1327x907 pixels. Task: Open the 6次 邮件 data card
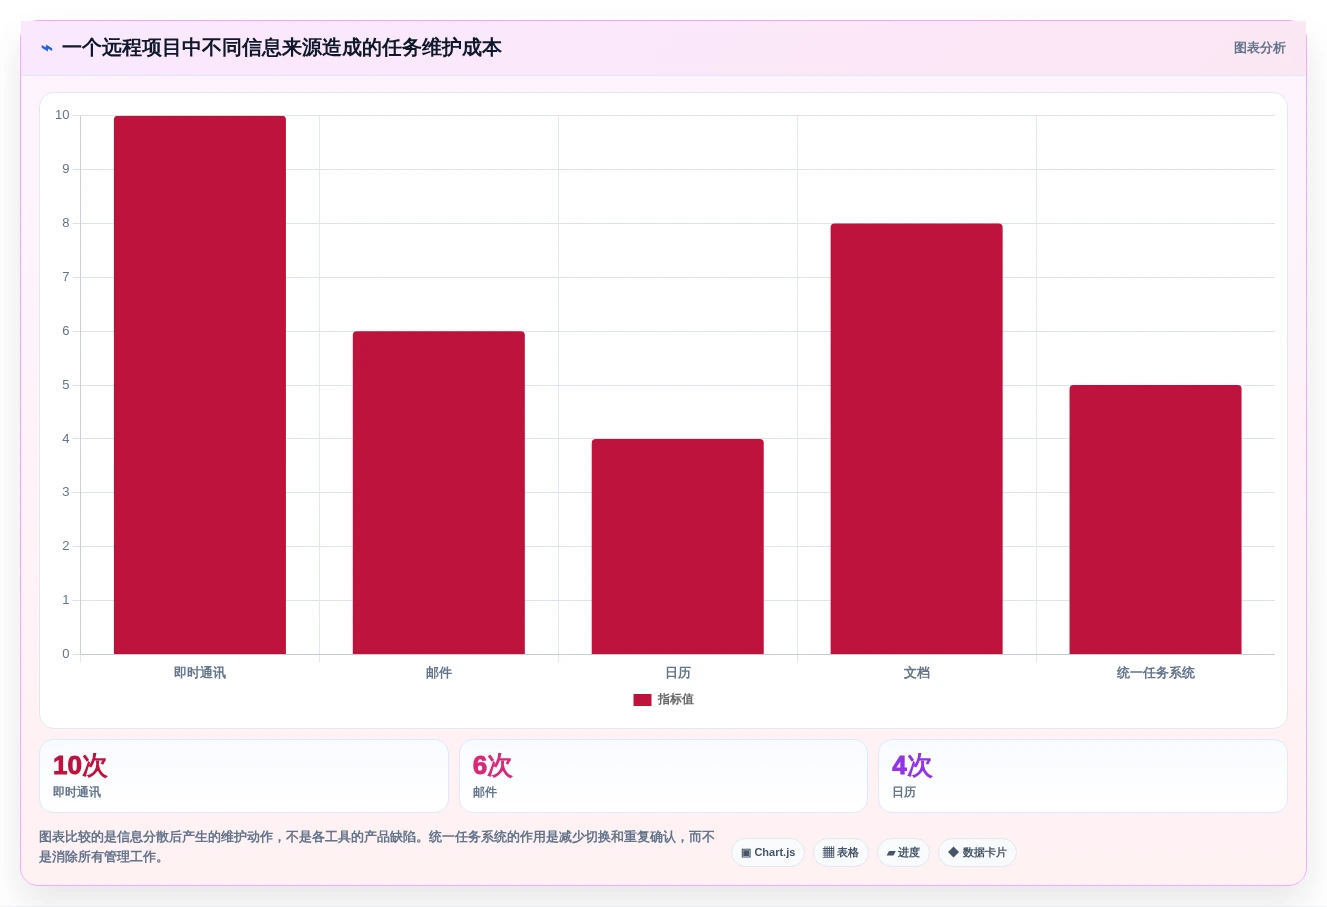pos(663,776)
